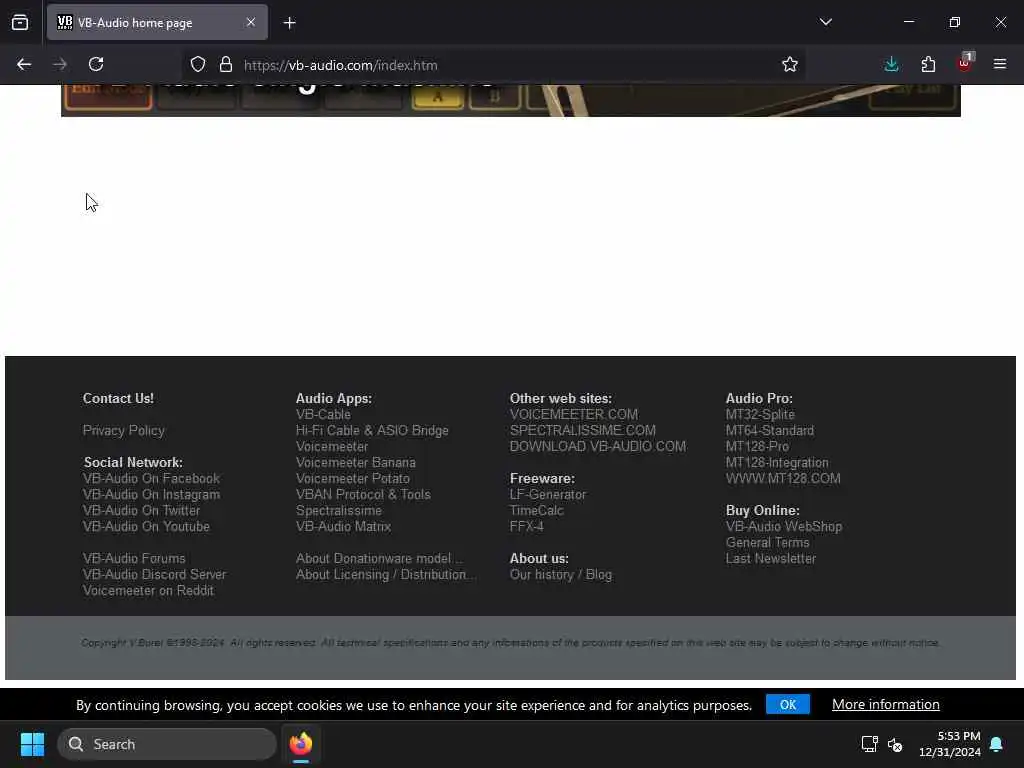Open Hi-Fi Cable & ASIO Bridge link

(x=372, y=430)
